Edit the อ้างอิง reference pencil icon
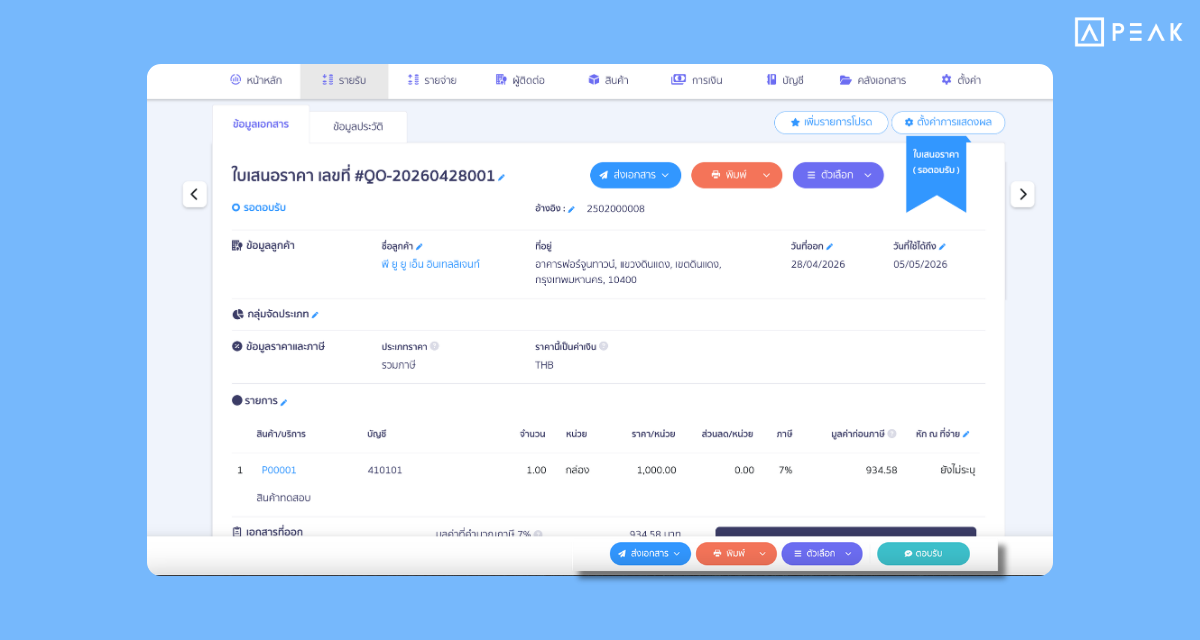Screen dimensions: 1200x640 pos(572,209)
